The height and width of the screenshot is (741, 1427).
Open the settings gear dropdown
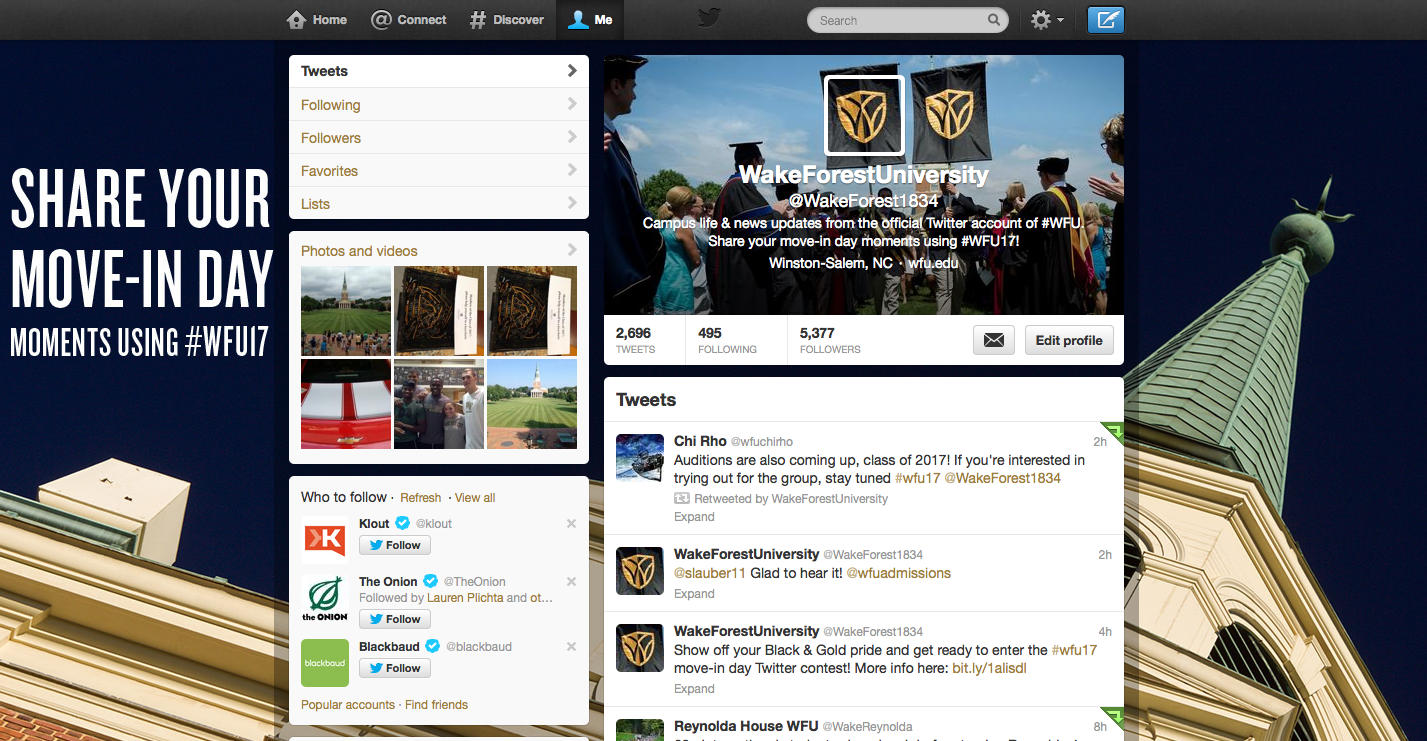pyautogui.click(x=1046, y=20)
